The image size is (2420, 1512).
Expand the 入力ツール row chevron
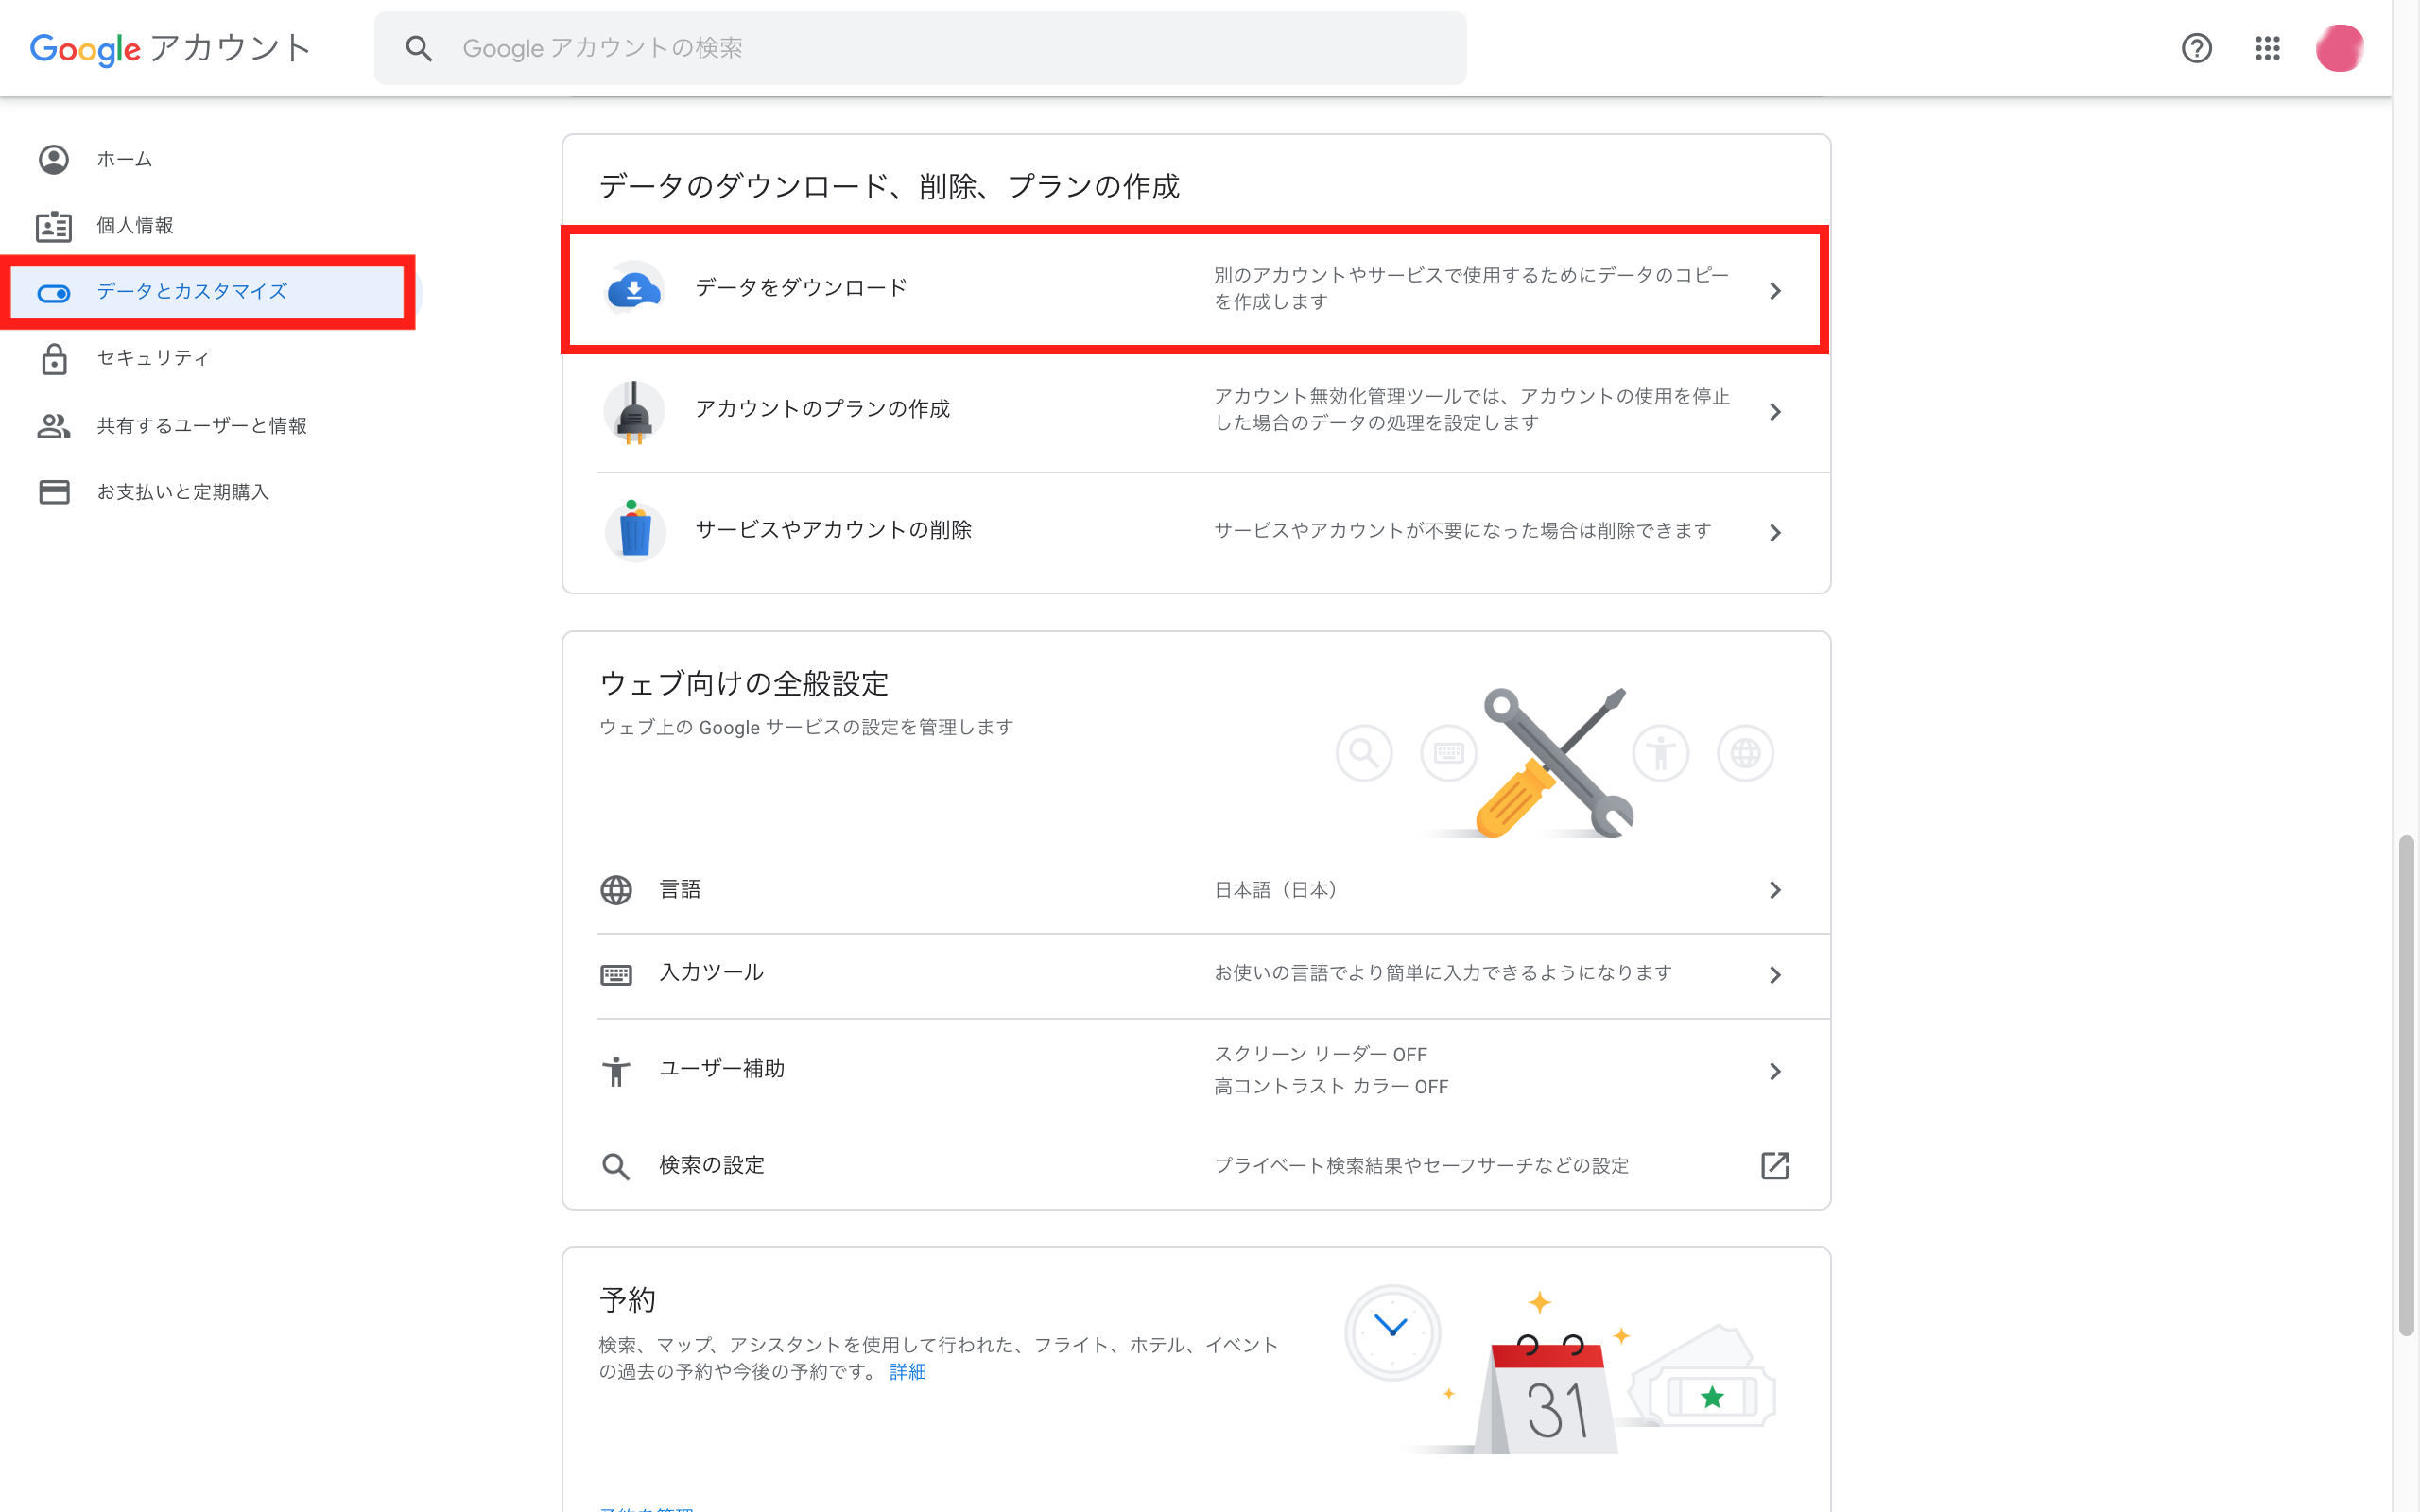click(x=1776, y=974)
